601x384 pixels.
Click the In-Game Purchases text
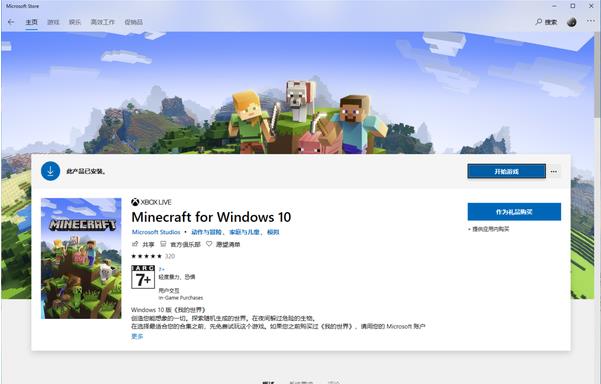click(x=181, y=297)
